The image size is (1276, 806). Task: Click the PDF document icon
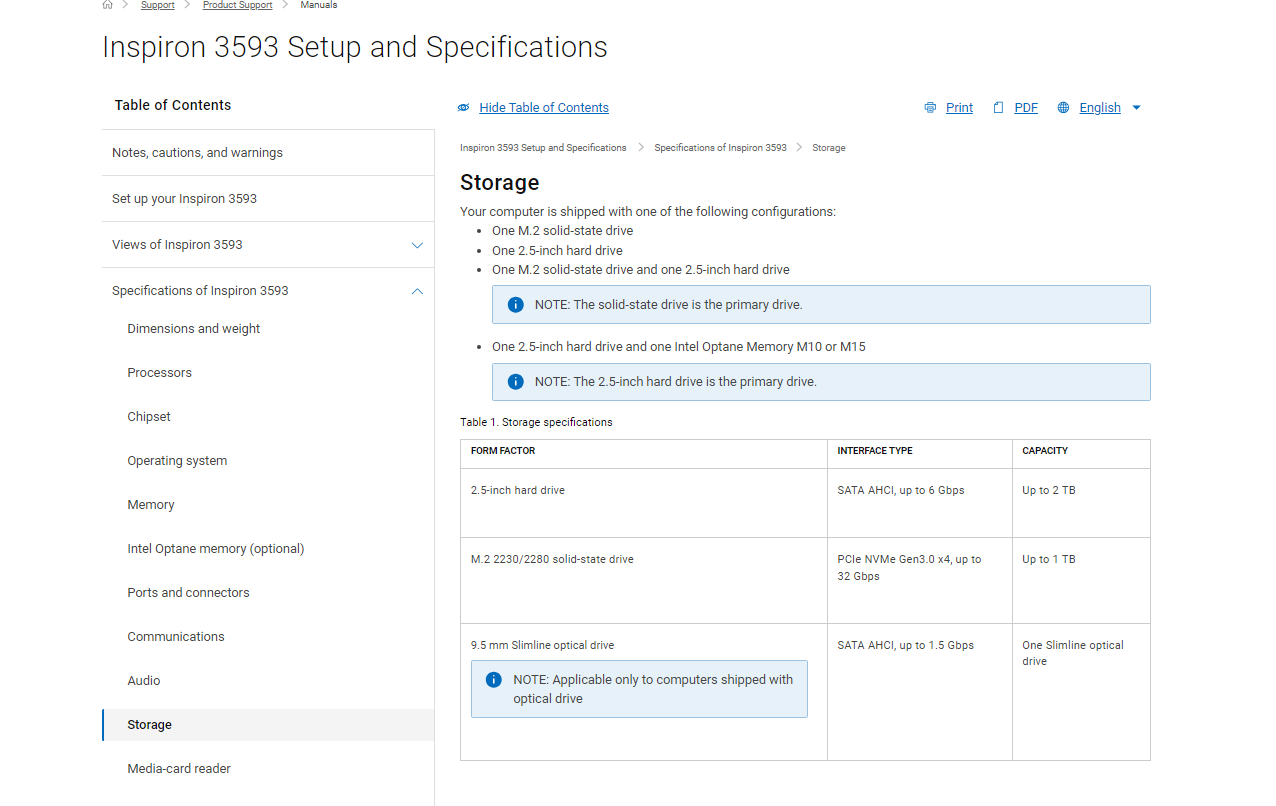point(998,108)
